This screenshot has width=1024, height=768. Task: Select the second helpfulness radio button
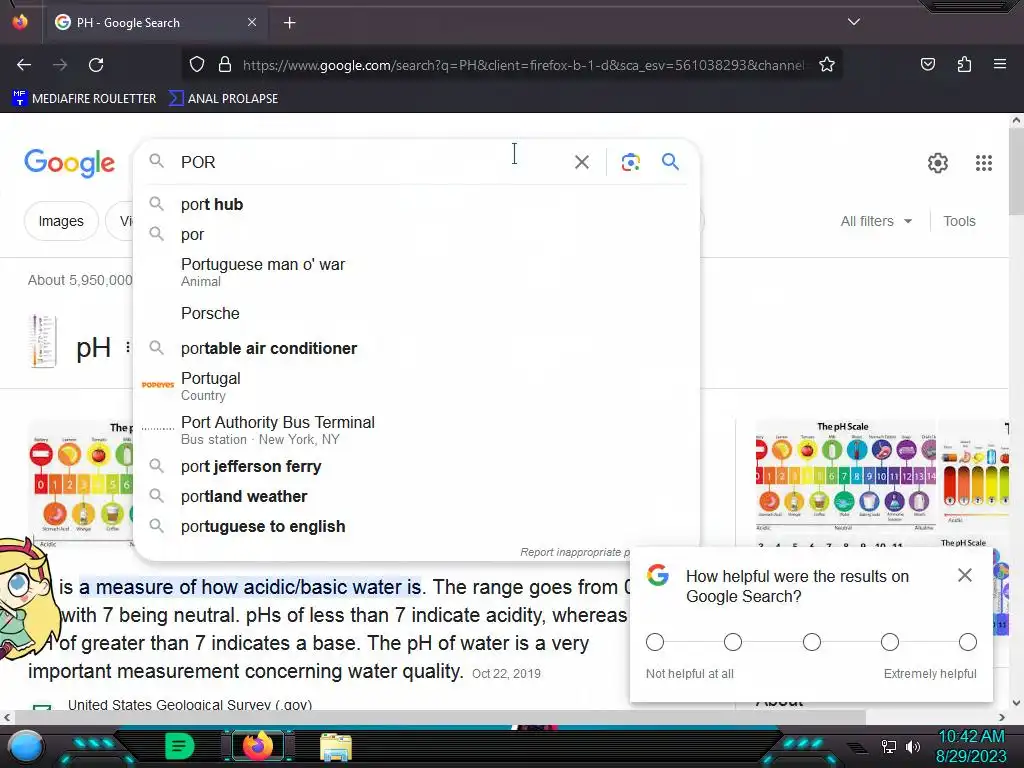[x=733, y=642]
